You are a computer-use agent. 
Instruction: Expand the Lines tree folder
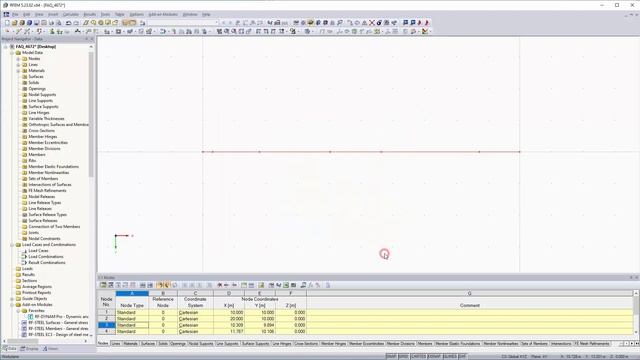[x=18, y=65]
